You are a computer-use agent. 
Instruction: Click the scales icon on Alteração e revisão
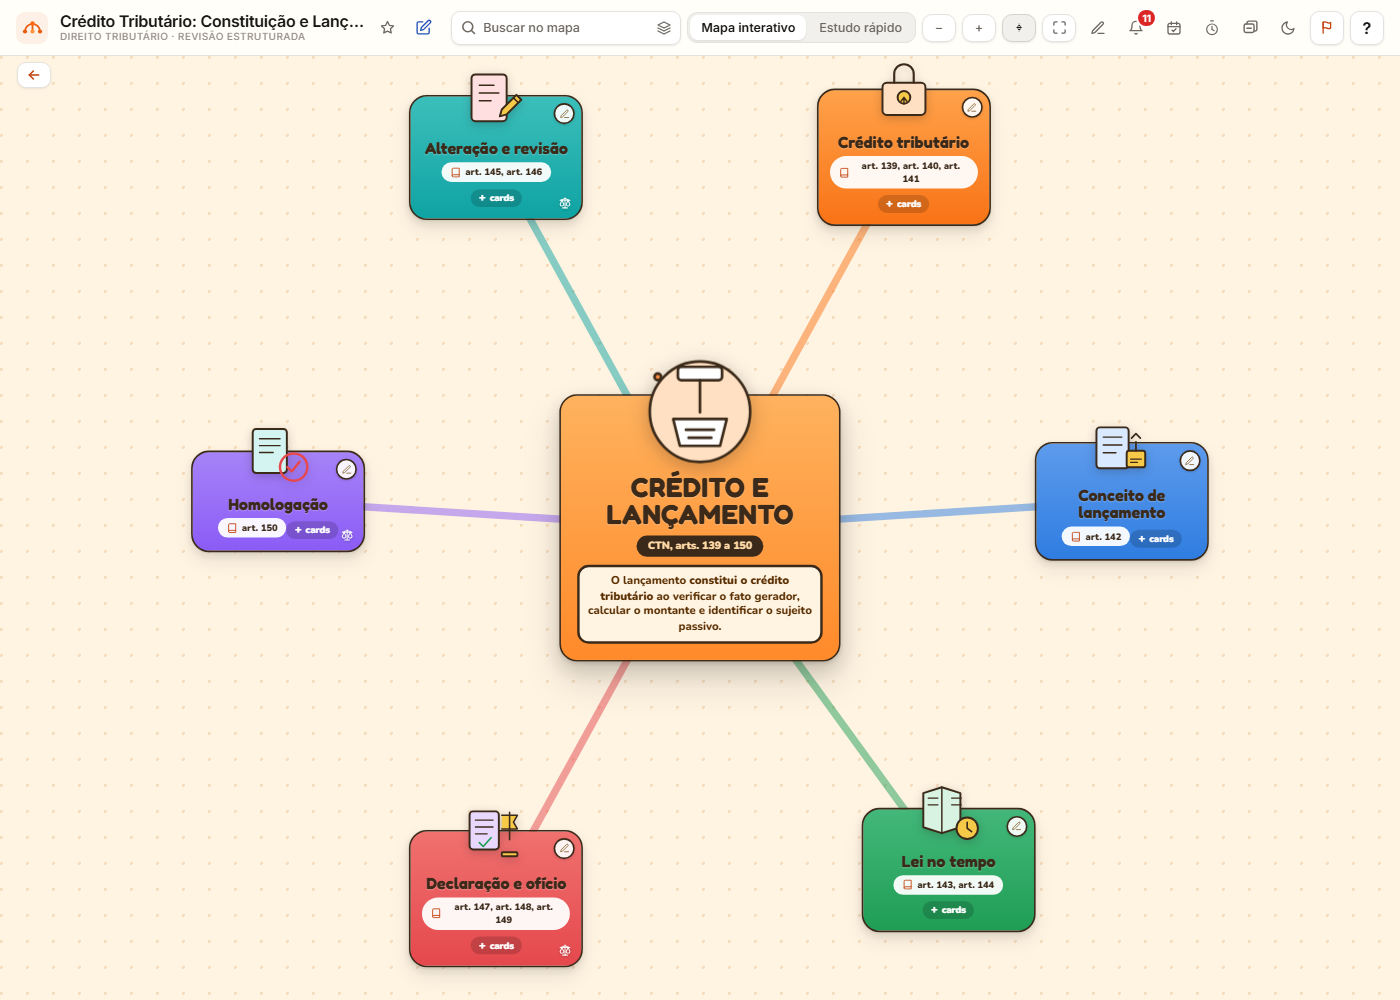pyautogui.click(x=565, y=203)
